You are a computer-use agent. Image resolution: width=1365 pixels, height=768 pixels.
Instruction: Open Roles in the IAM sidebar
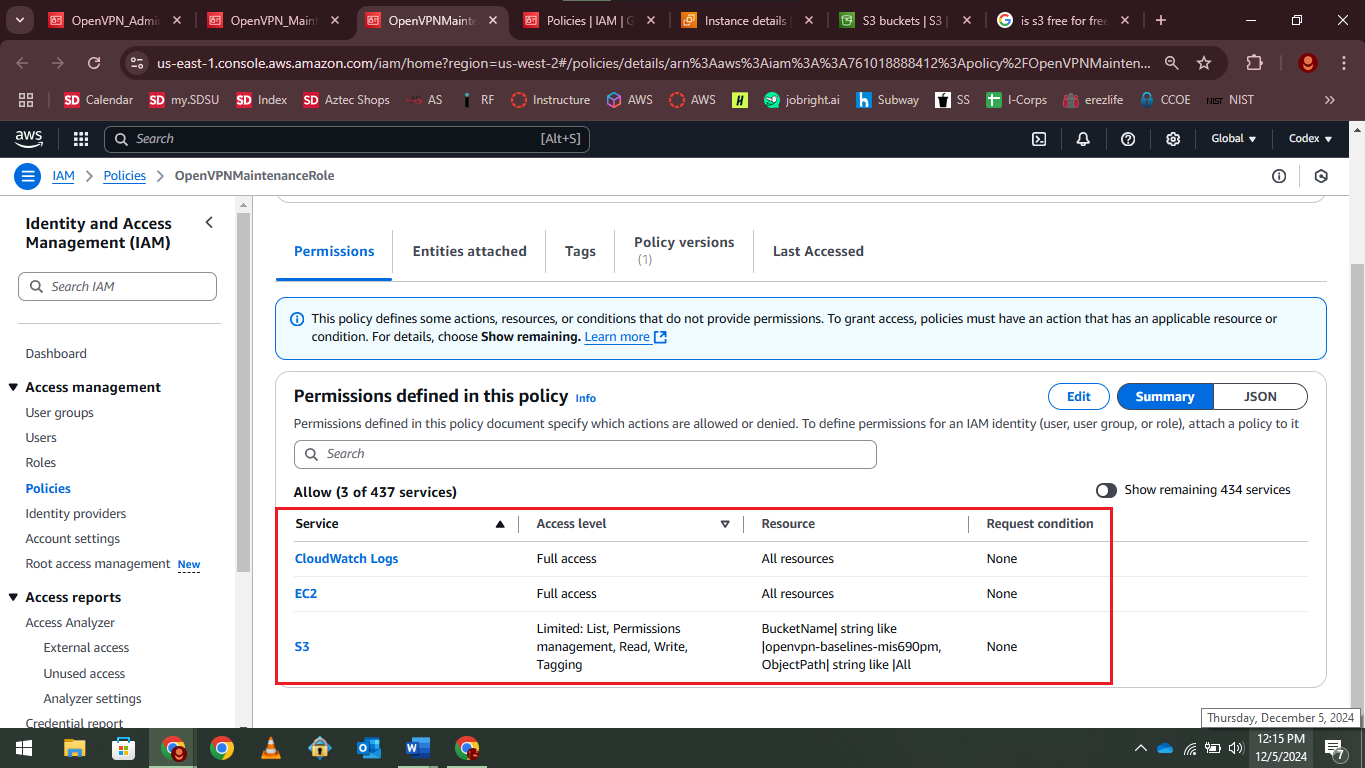(41, 463)
